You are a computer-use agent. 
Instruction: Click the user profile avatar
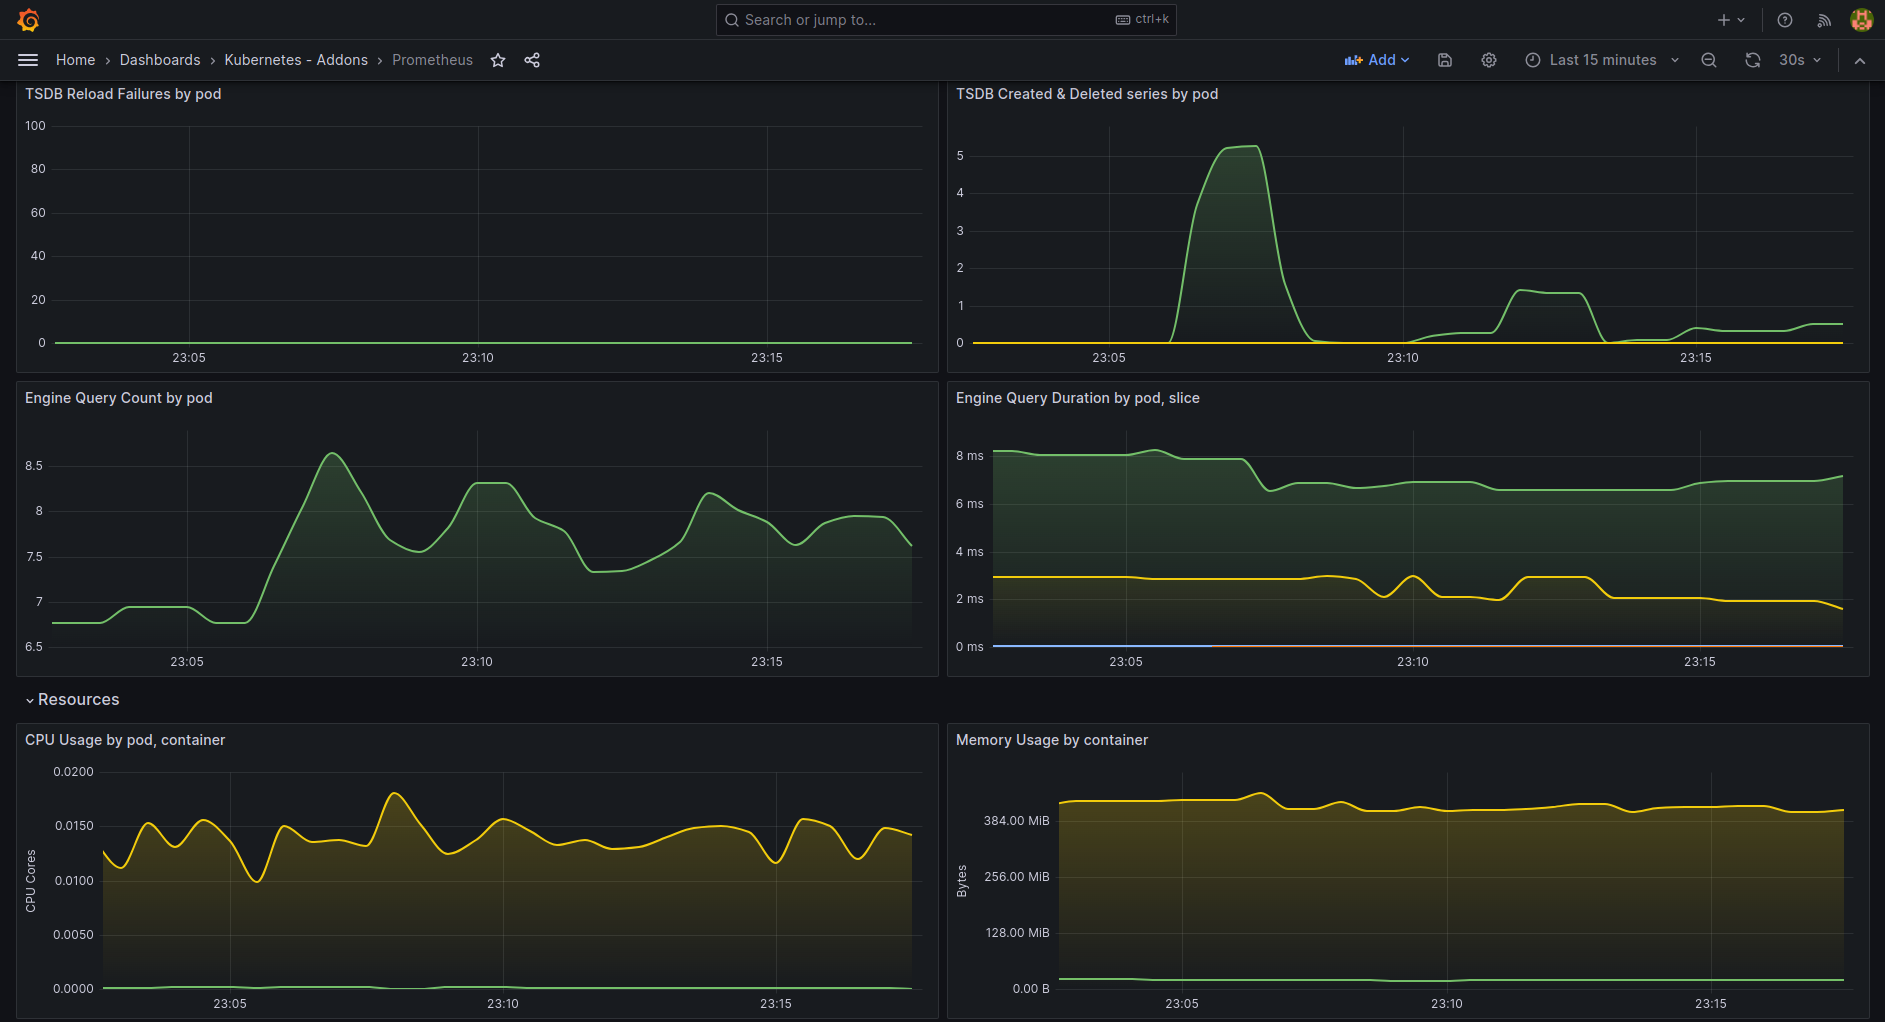1862,20
